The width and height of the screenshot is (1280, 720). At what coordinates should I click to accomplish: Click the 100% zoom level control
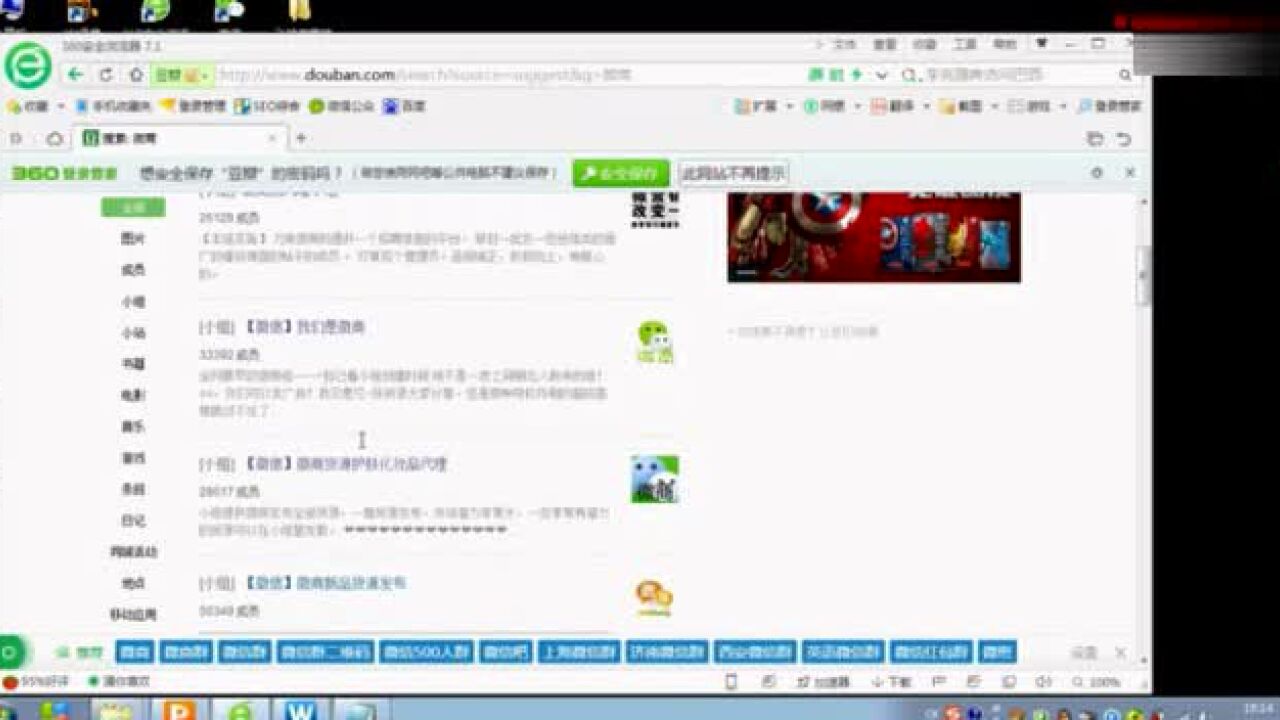tap(1095, 682)
